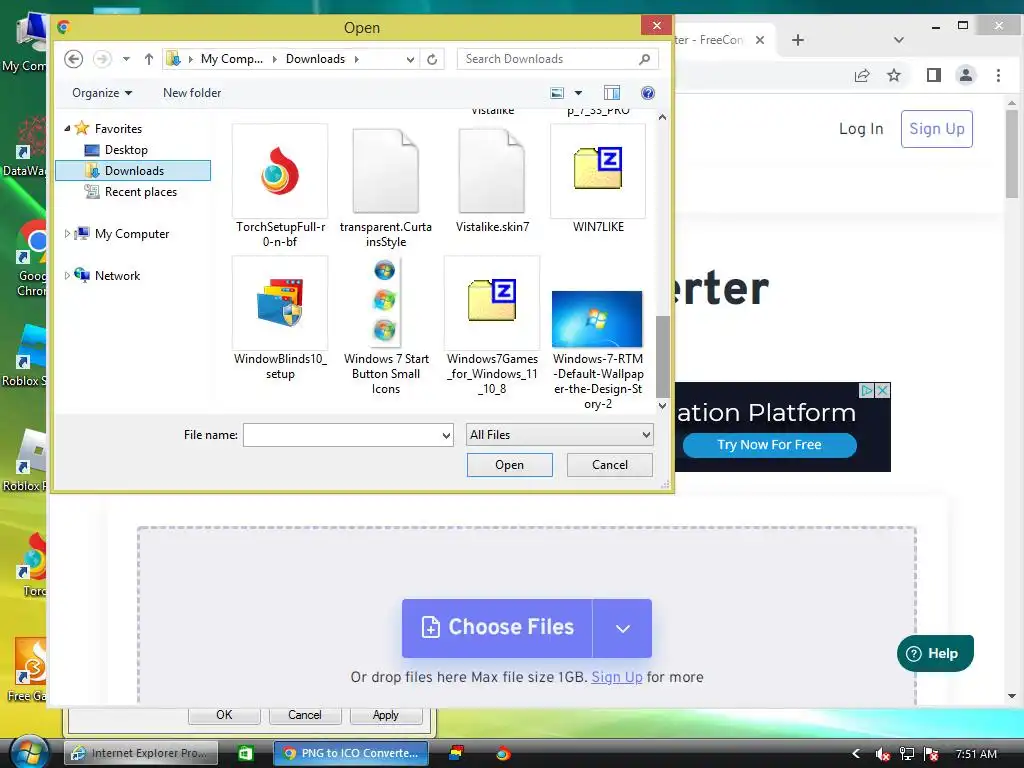Open recent locations dropdown arrow
Image resolution: width=1024 pixels, height=768 pixels.
[126, 59]
